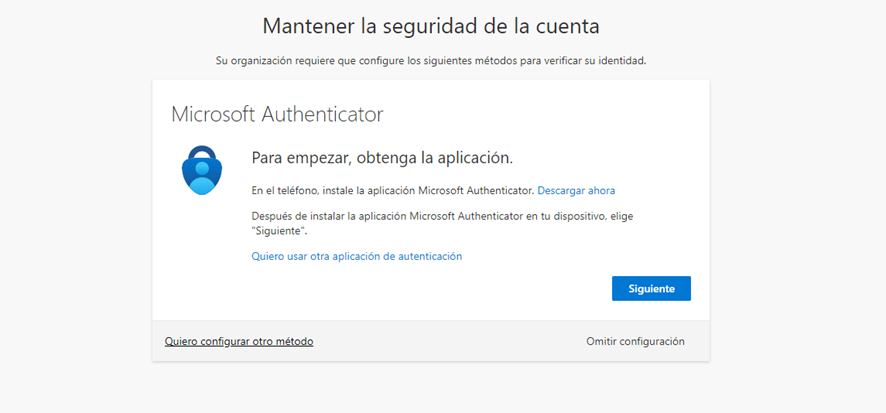Click Omitir configuración

click(635, 341)
